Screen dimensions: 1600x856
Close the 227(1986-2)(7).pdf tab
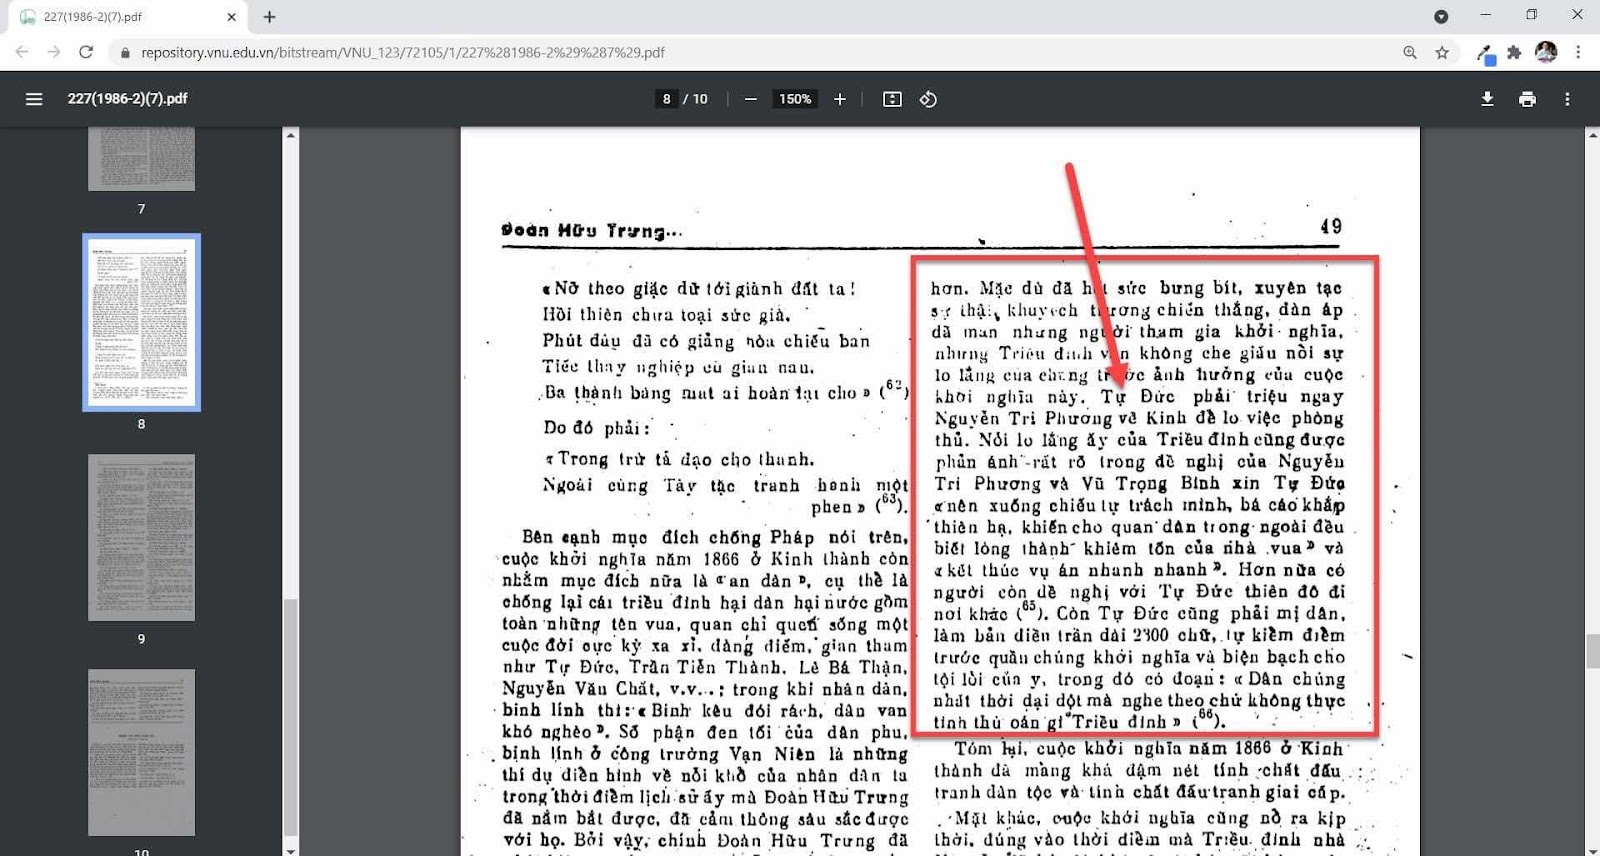[231, 17]
